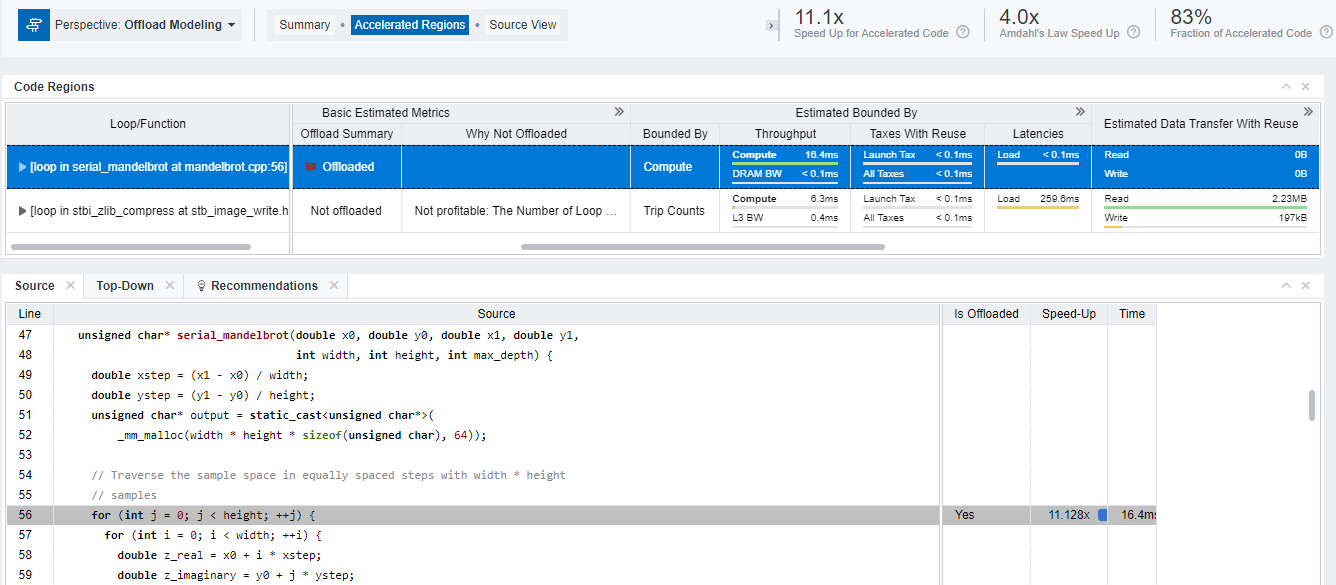This screenshot has width=1336, height=585.
Task: Close the Source tab
Action: pos(70,286)
